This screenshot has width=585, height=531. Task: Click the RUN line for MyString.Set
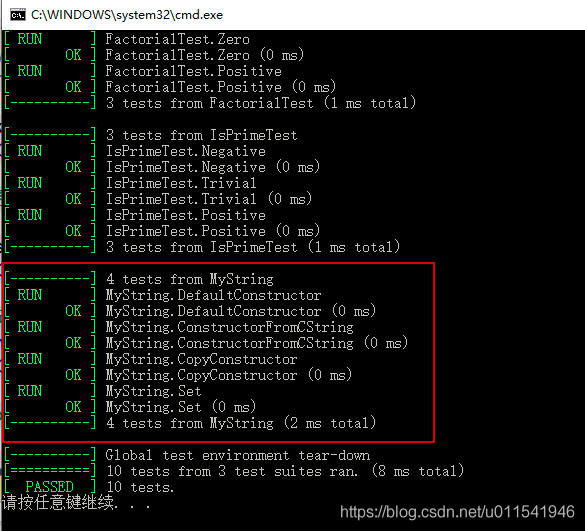(x=103, y=391)
